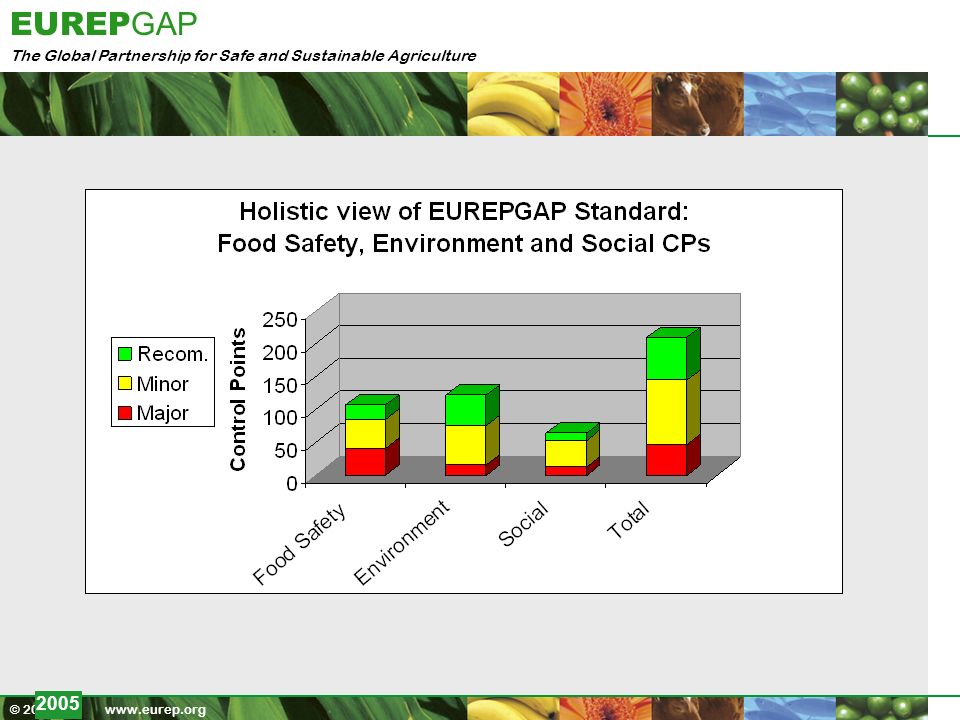This screenshot has width=960, height=720.
Task: Click the 200 axis value
Action: tap(280, 353)
